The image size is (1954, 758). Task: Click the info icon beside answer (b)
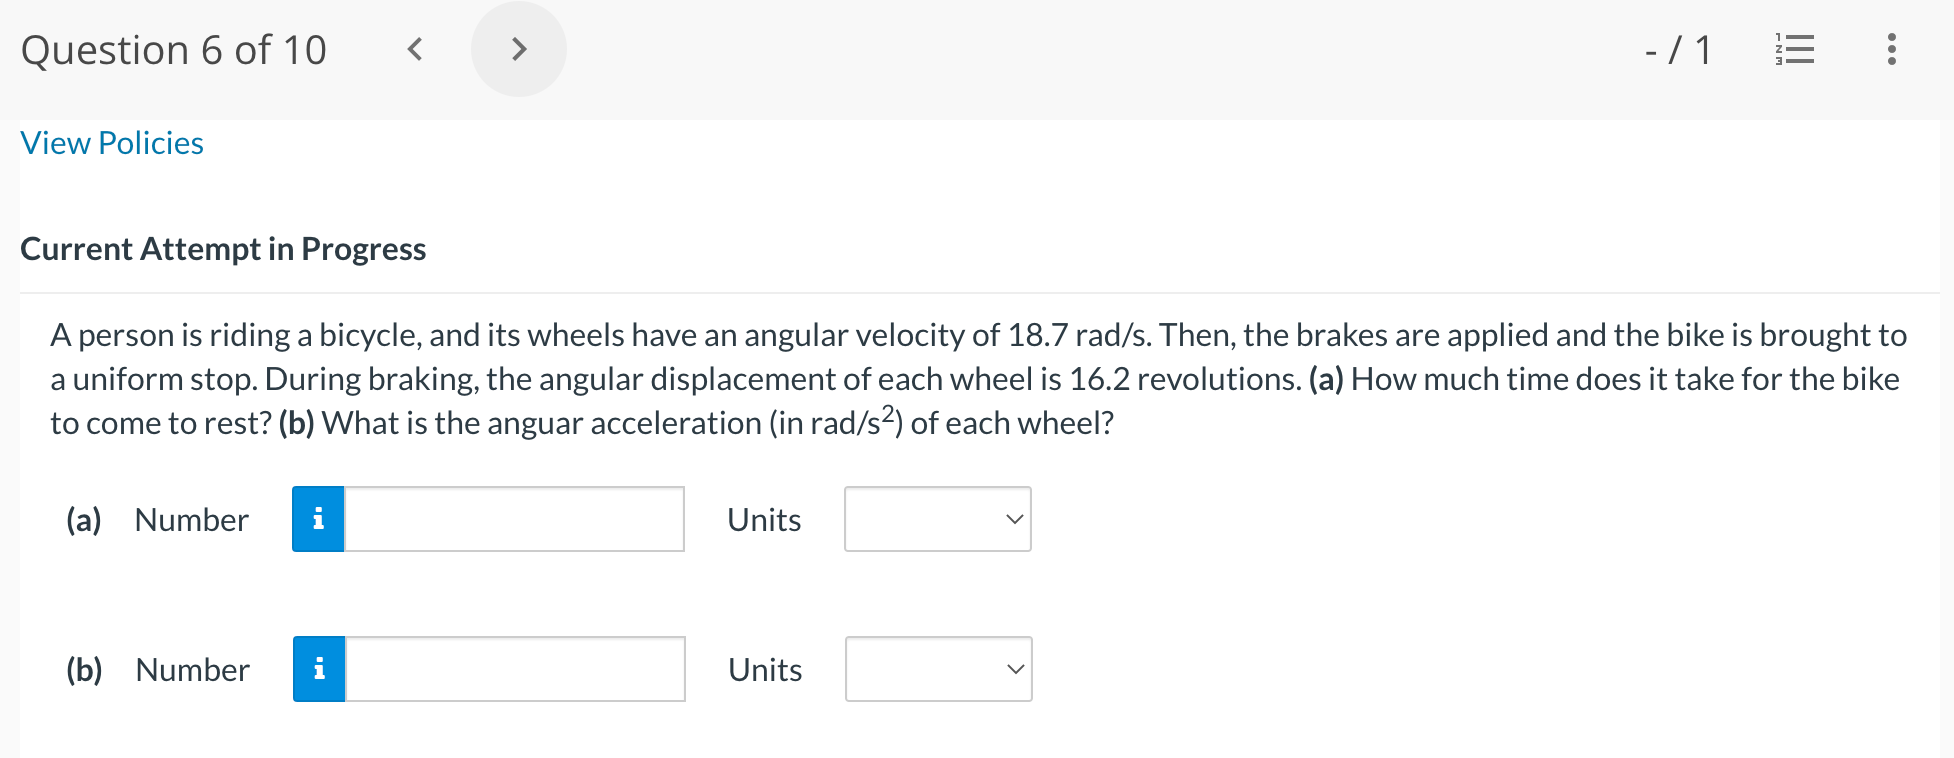coord(318,669)
